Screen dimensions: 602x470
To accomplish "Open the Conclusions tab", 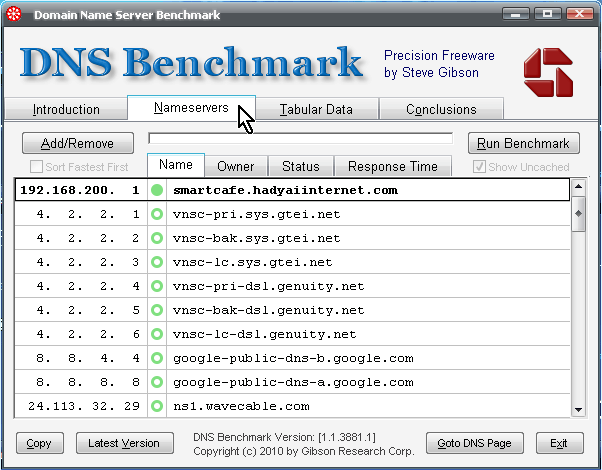I will (441, 109).
